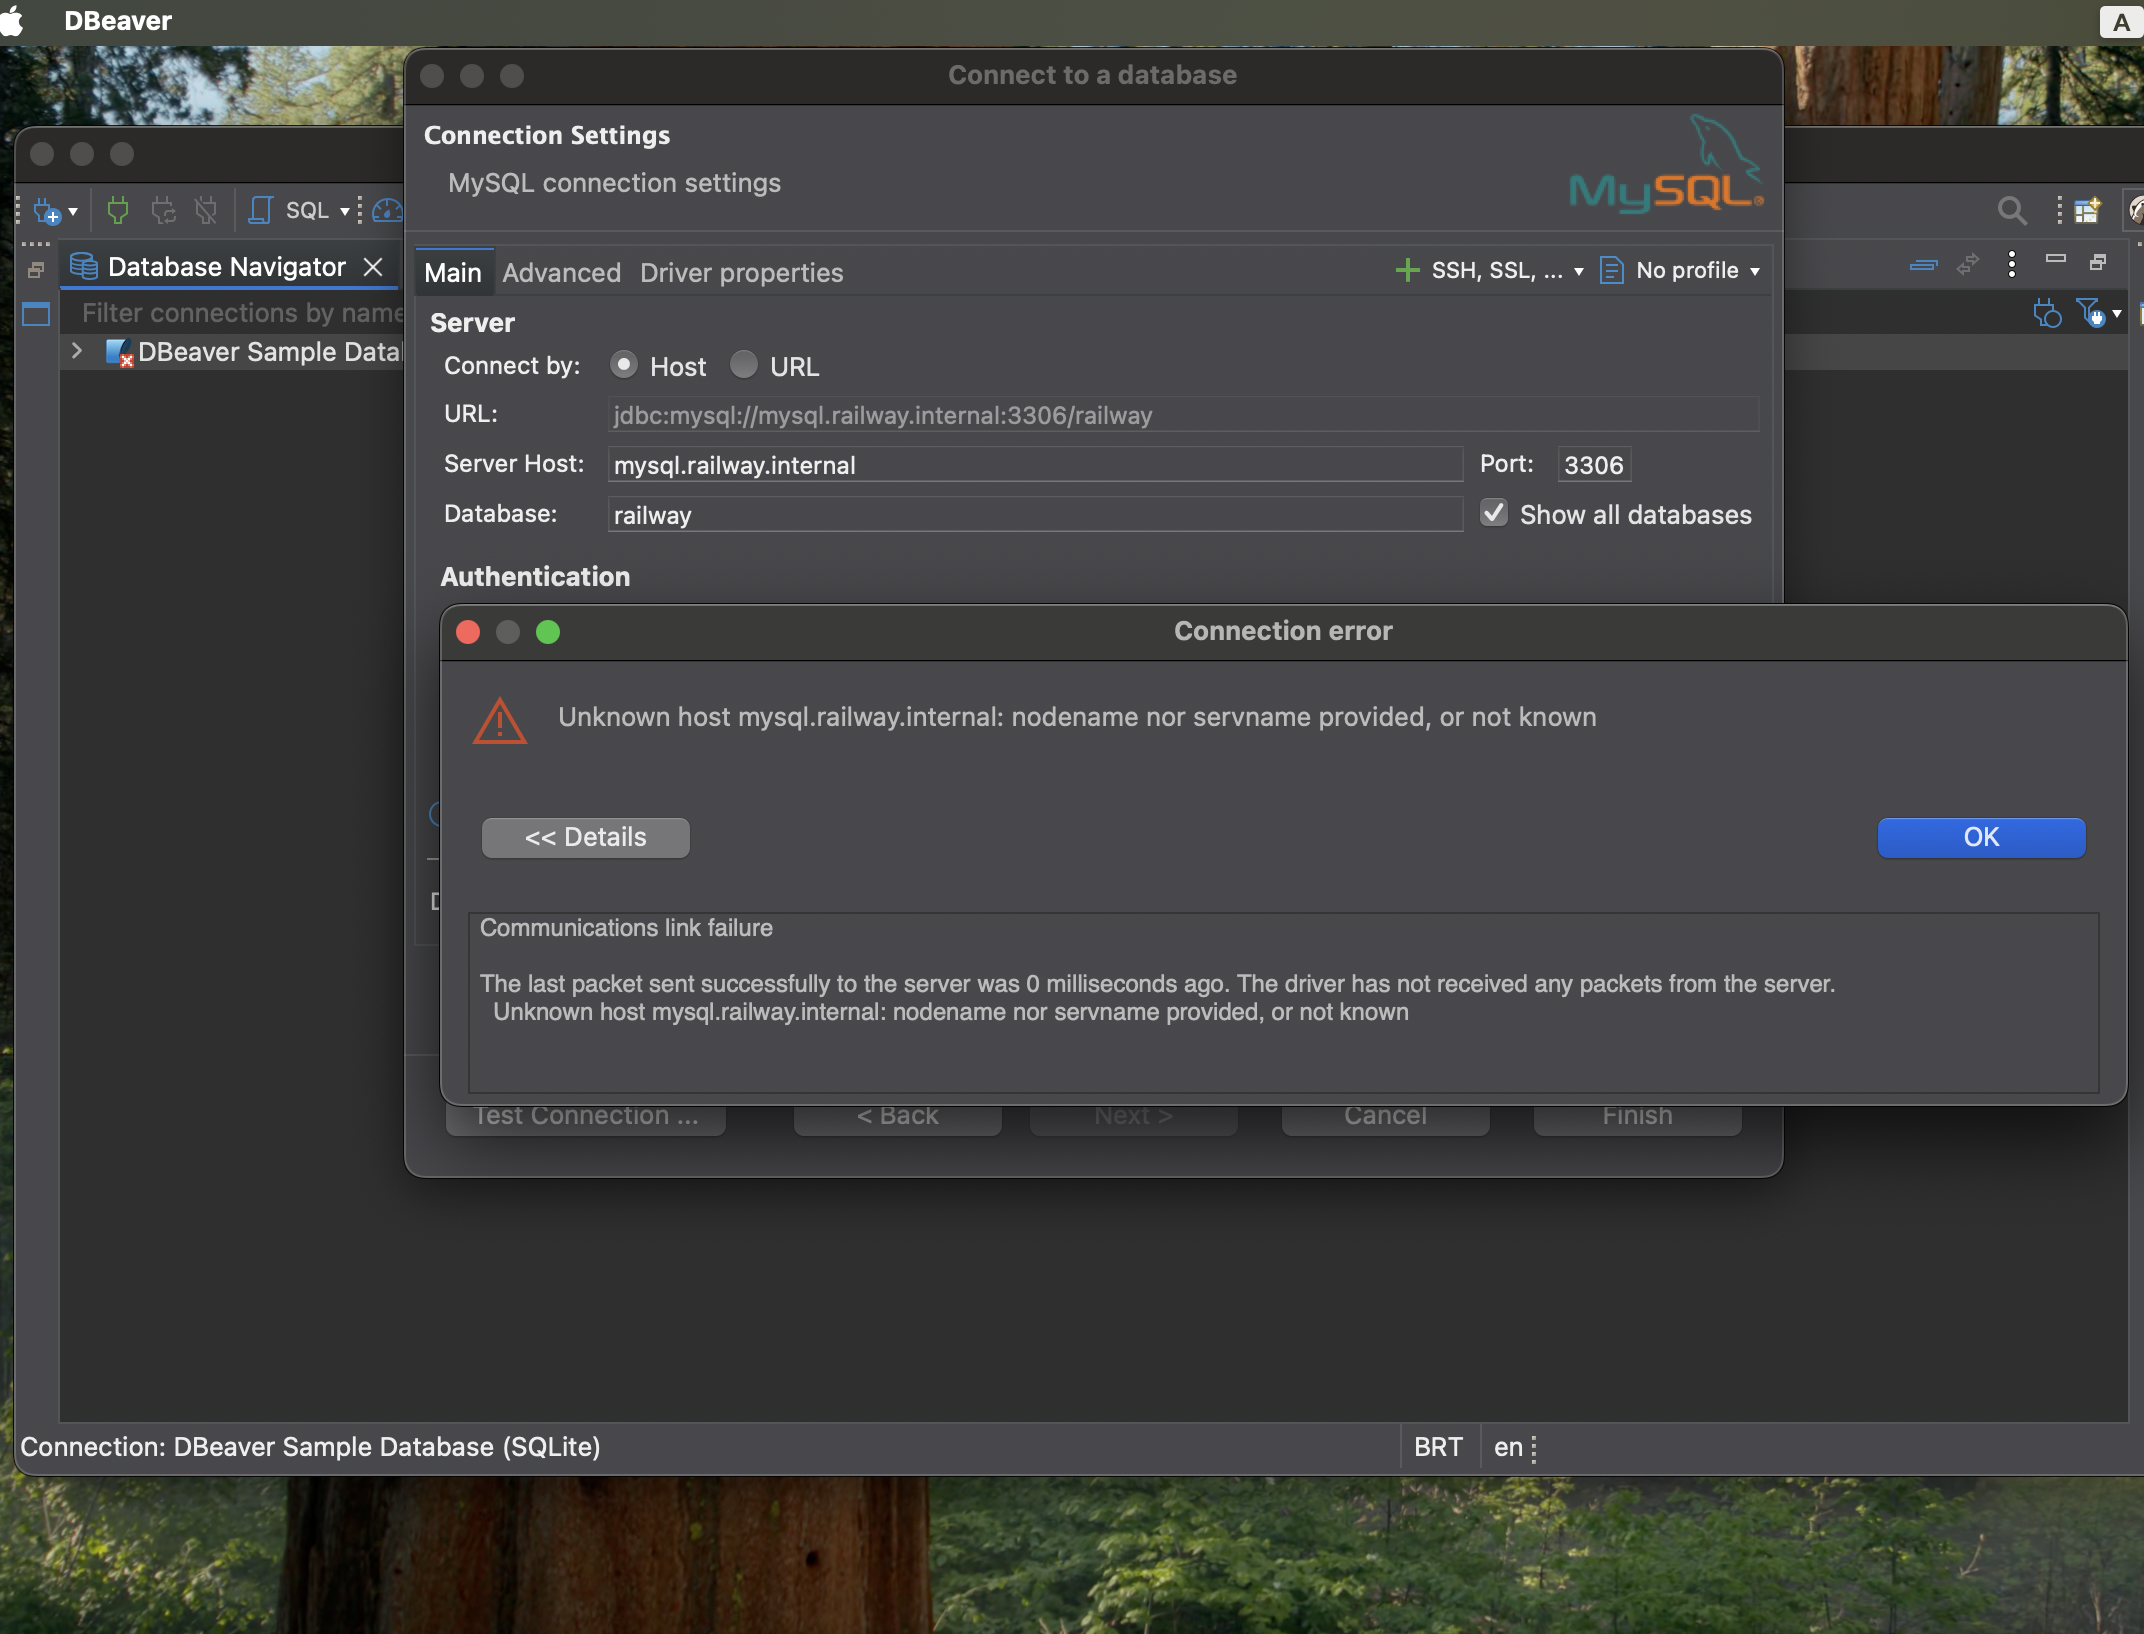Click the New Database Connection plug icon
Screen dimensions: 2144x1634
46,211
